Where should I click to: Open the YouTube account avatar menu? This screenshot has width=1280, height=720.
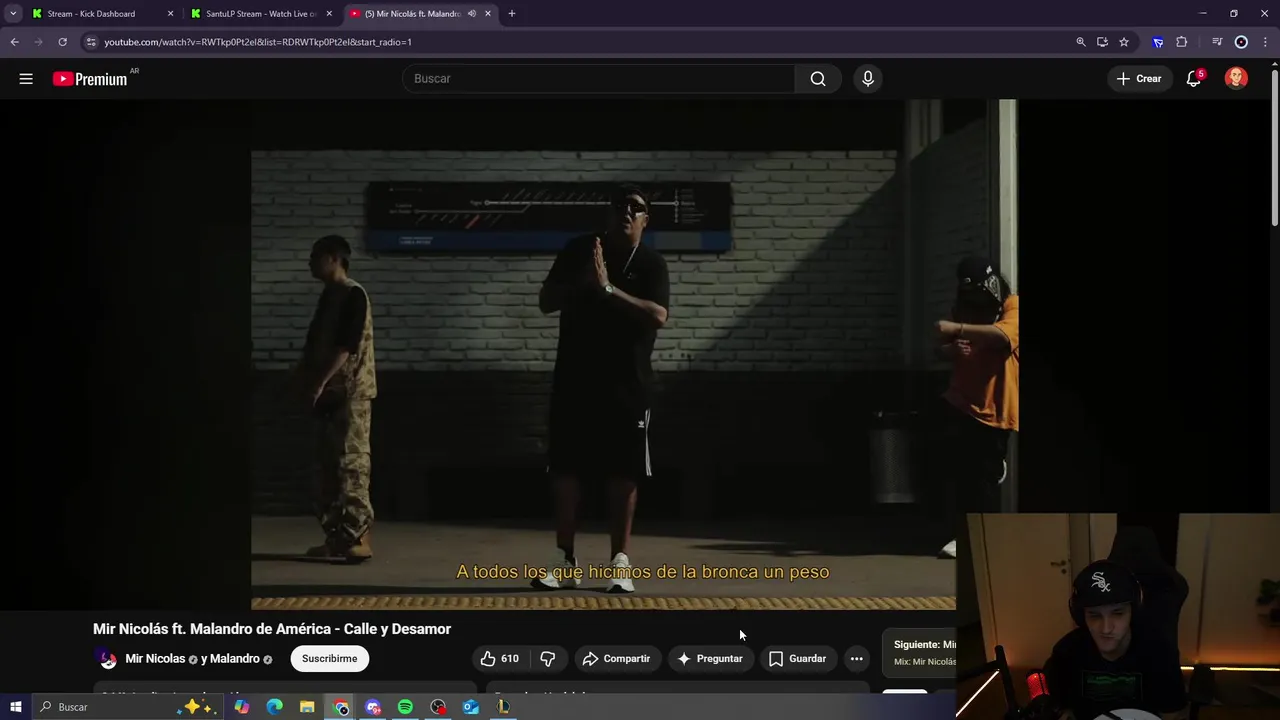pos(1236,78)
